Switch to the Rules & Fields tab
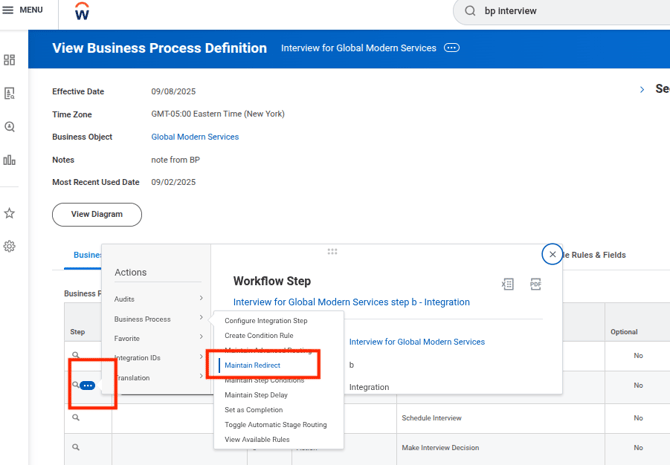Viewport: 670px width, 465px height. 595,255
